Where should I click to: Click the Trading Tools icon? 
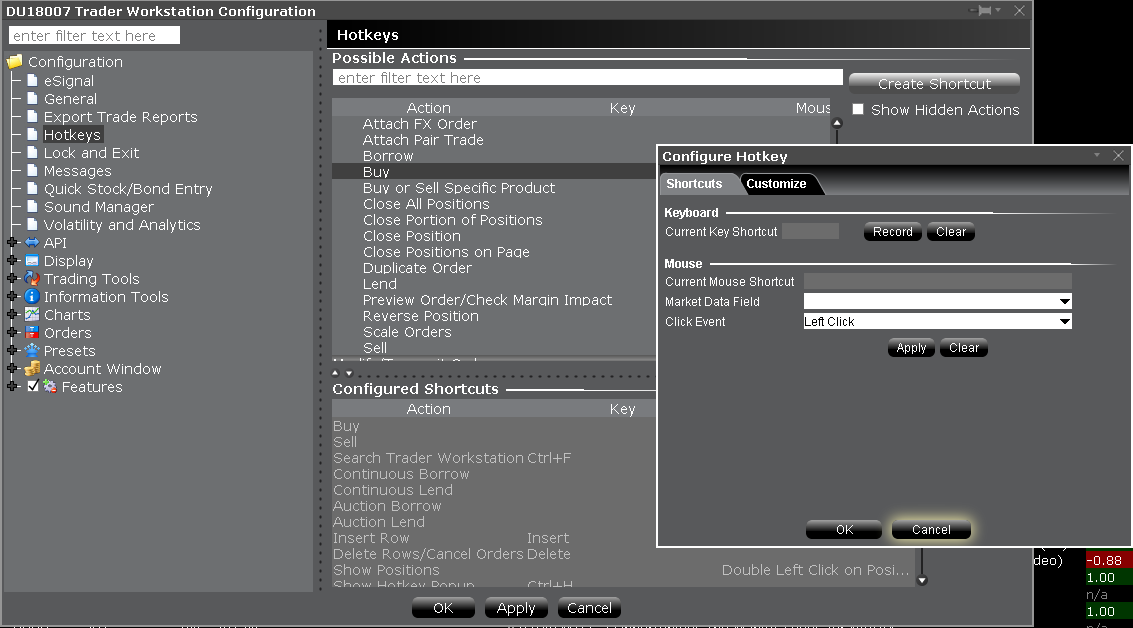[x=32, y=279]
